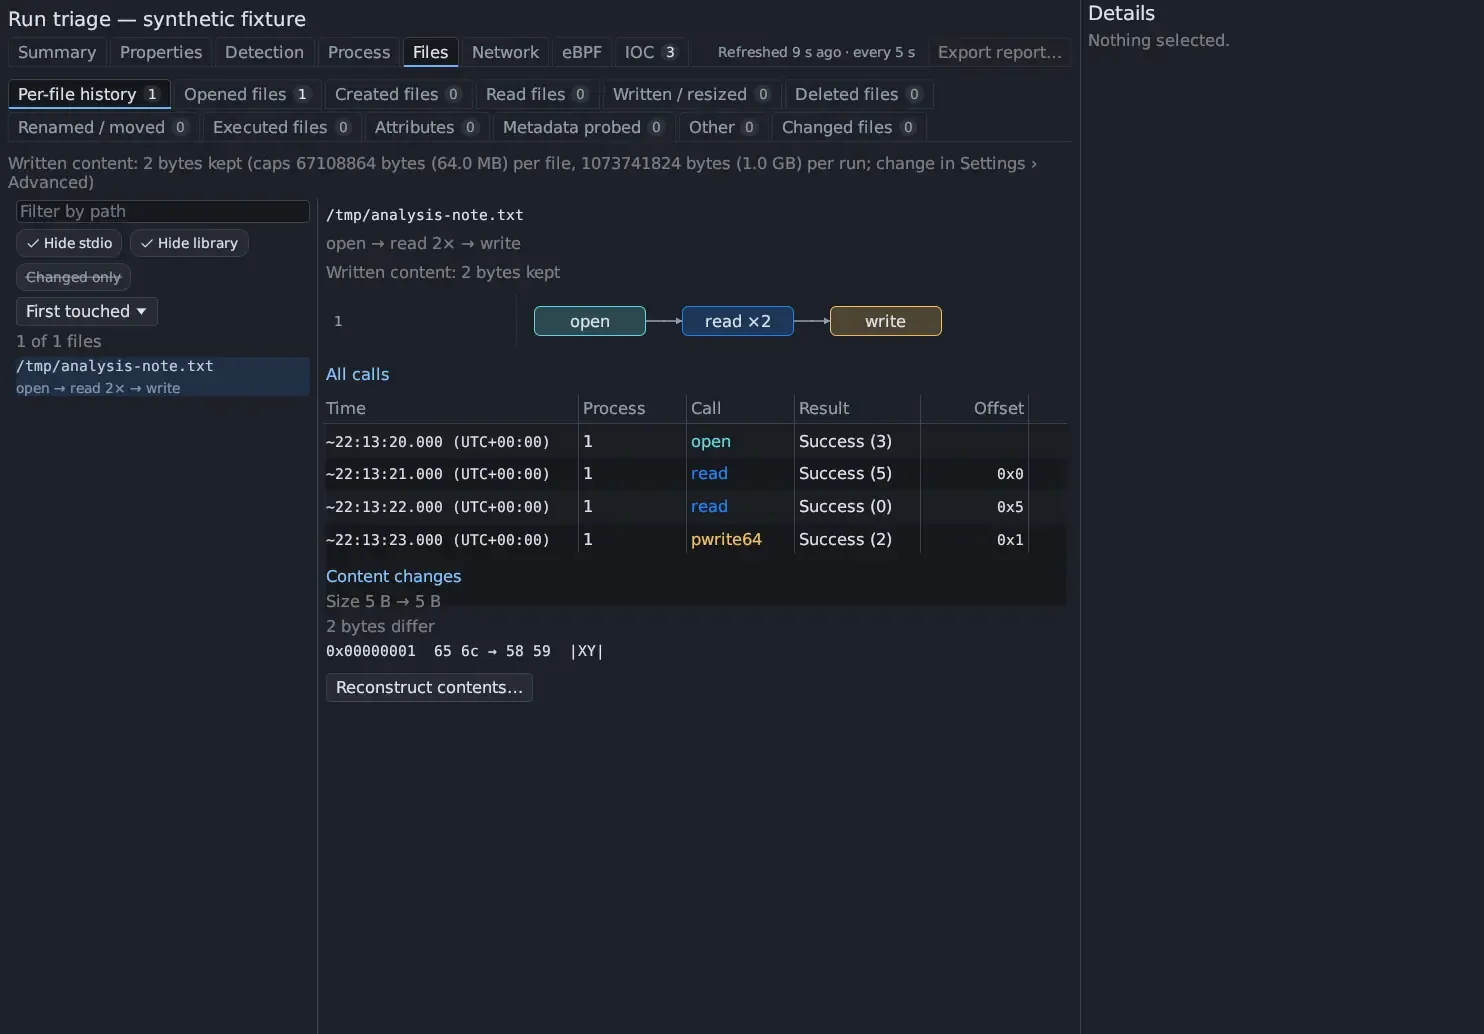Click the Time column header
This screenshot has width=1484, height=1034.
click(x=452, y=408)
